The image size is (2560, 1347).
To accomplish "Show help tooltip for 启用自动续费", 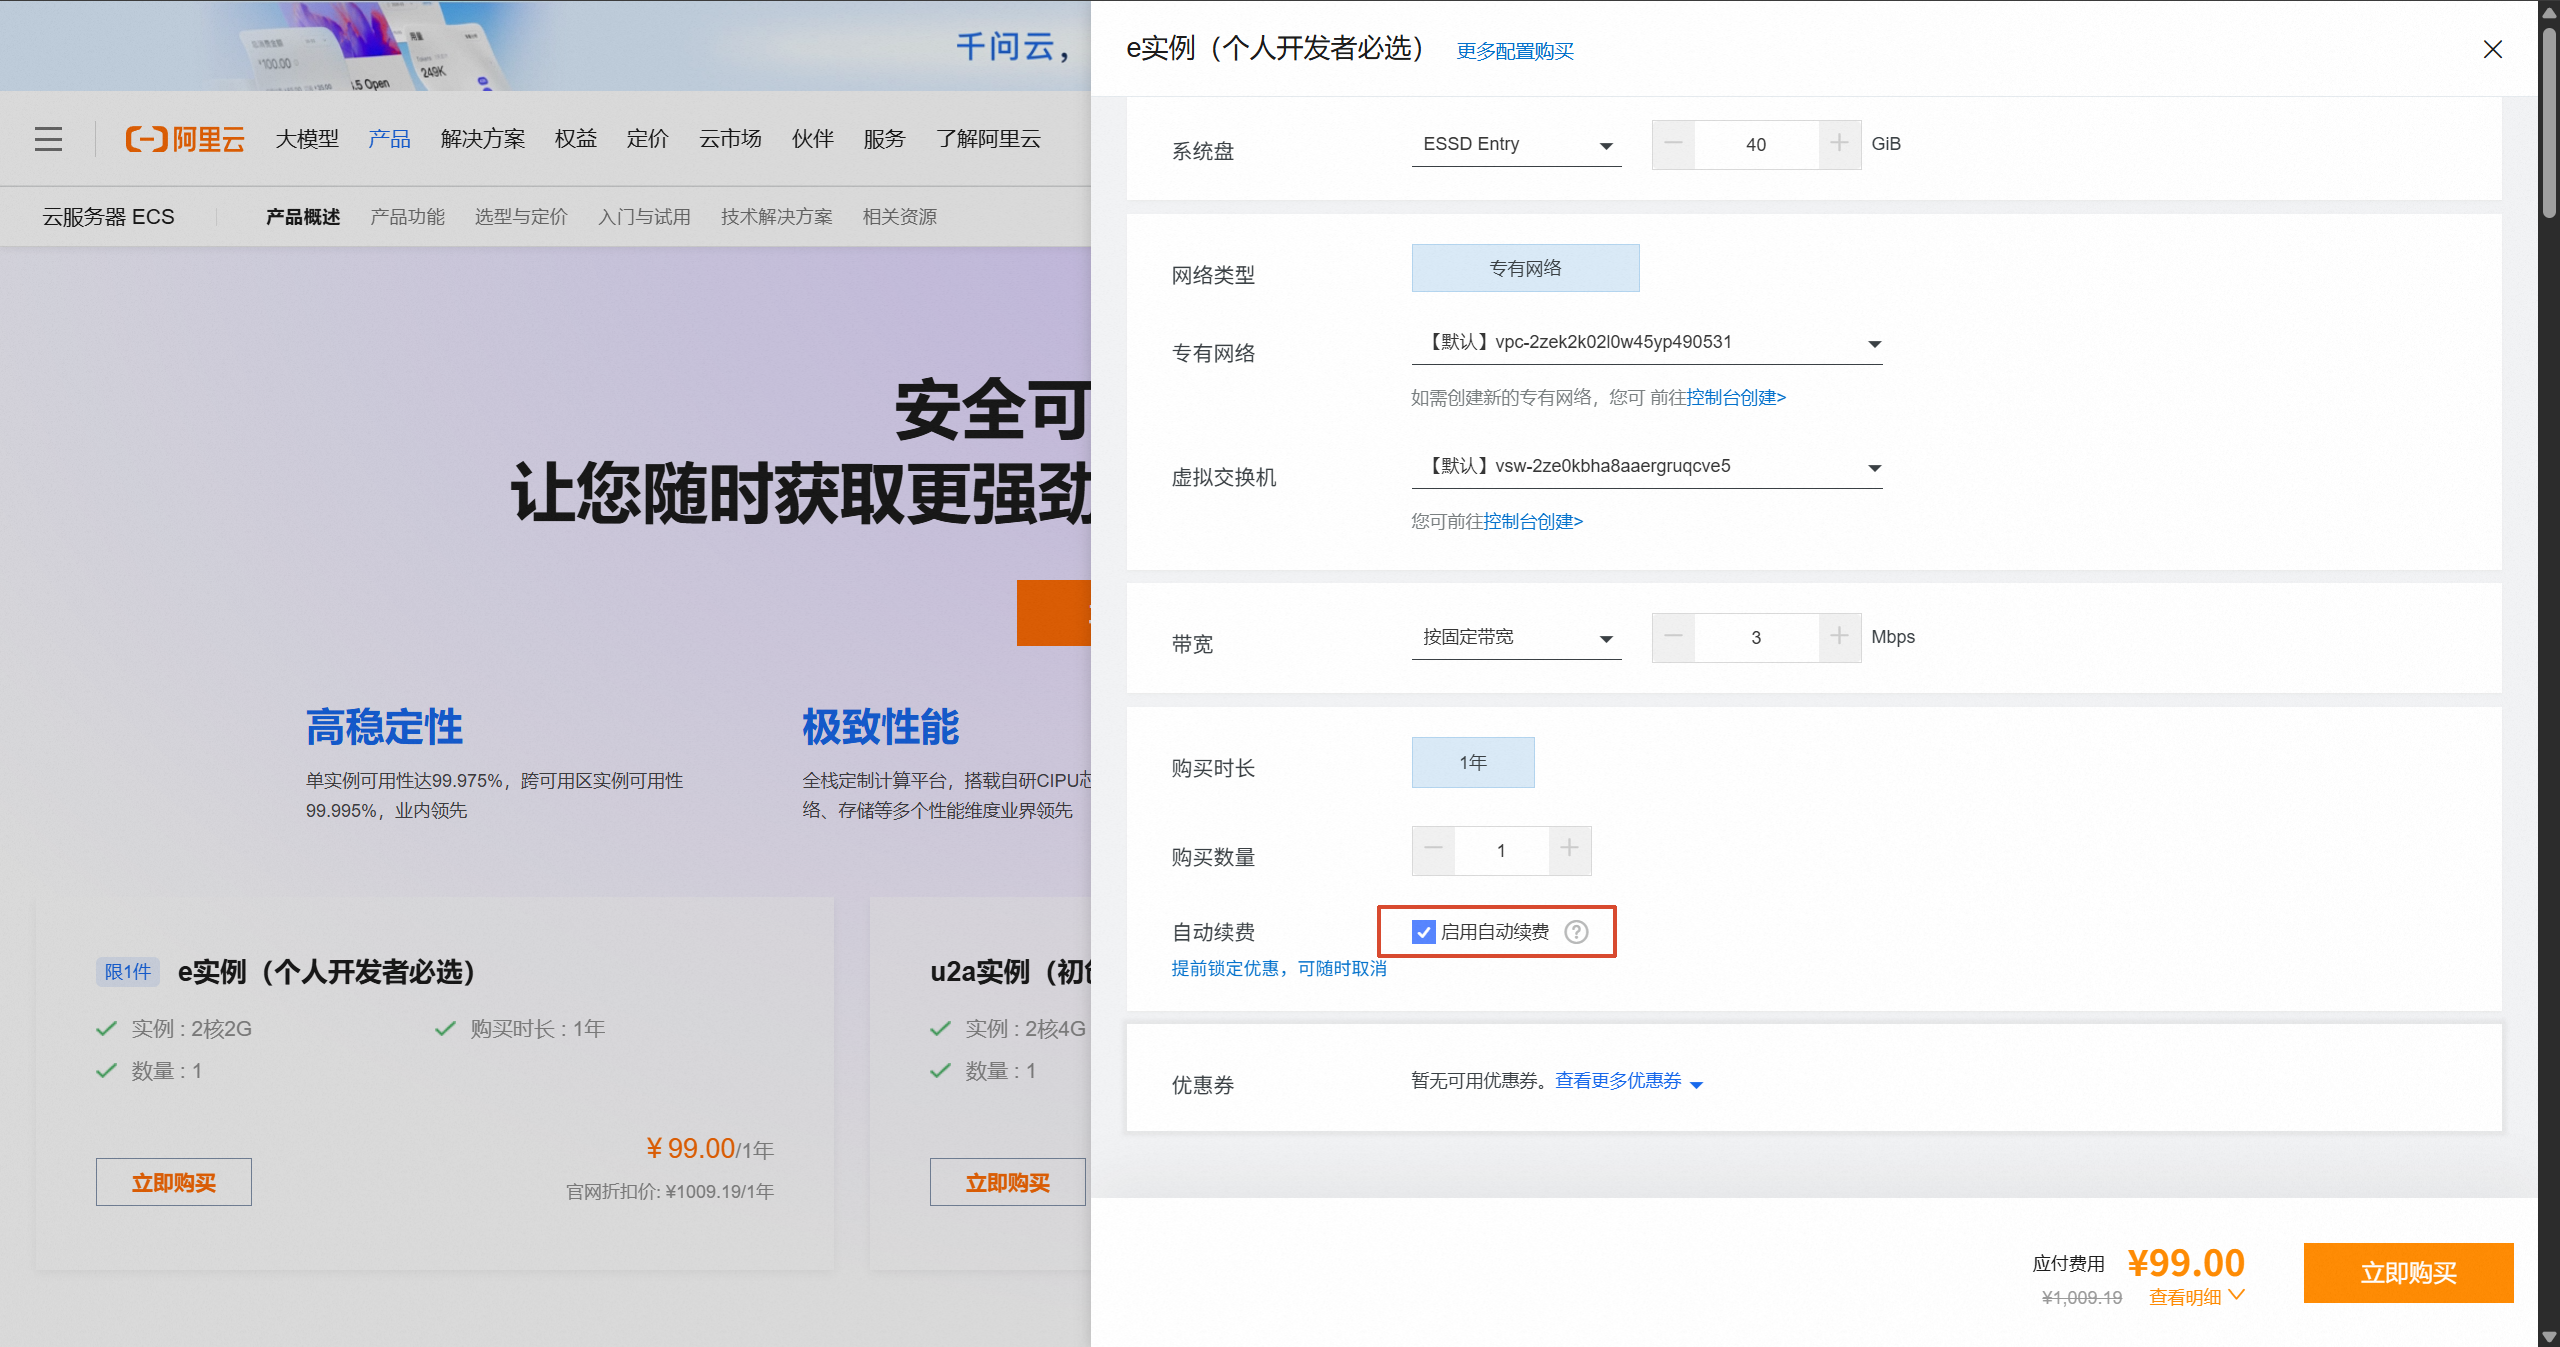I will (x=1576, y=932).
